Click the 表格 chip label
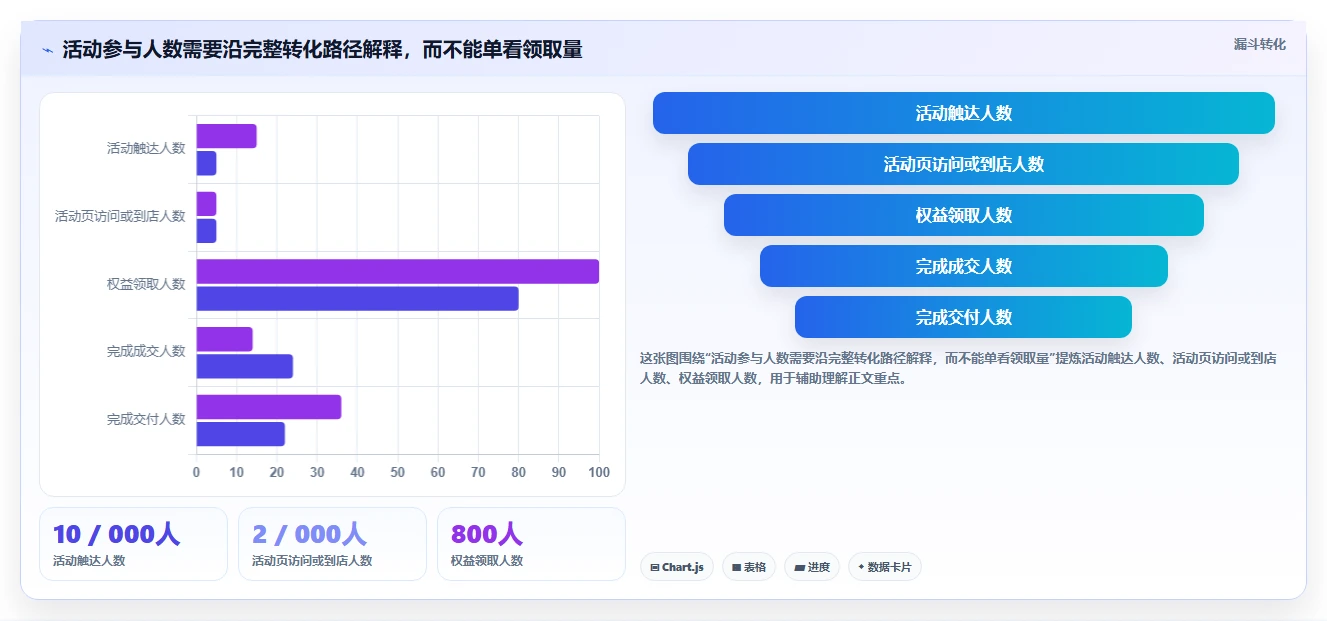 [x=755, y=567]
